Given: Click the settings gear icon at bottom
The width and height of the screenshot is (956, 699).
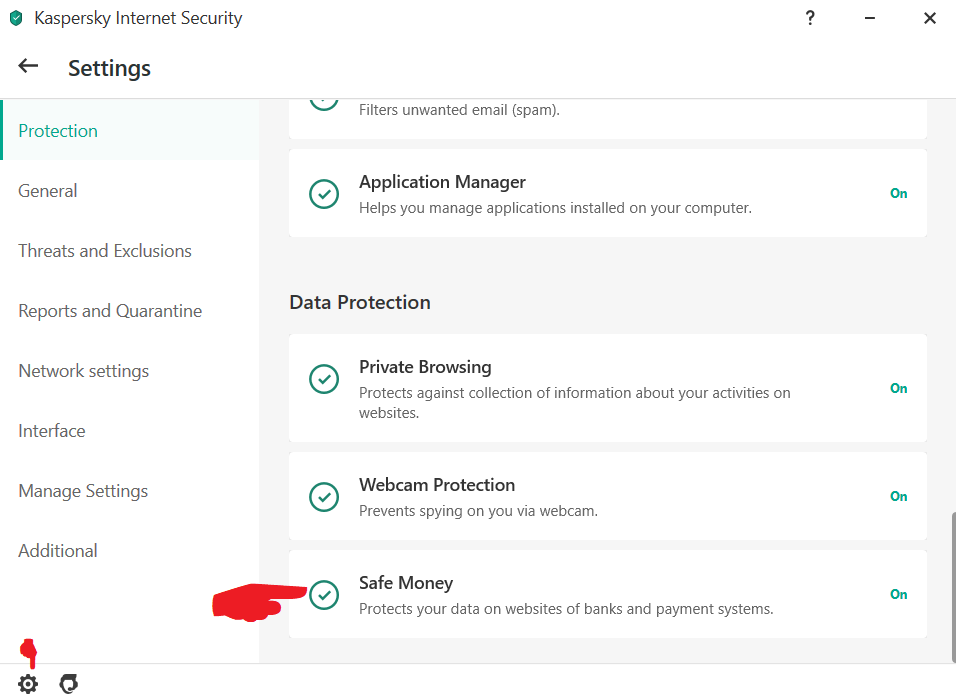Looking at the screenshot, I should [28, 684].
